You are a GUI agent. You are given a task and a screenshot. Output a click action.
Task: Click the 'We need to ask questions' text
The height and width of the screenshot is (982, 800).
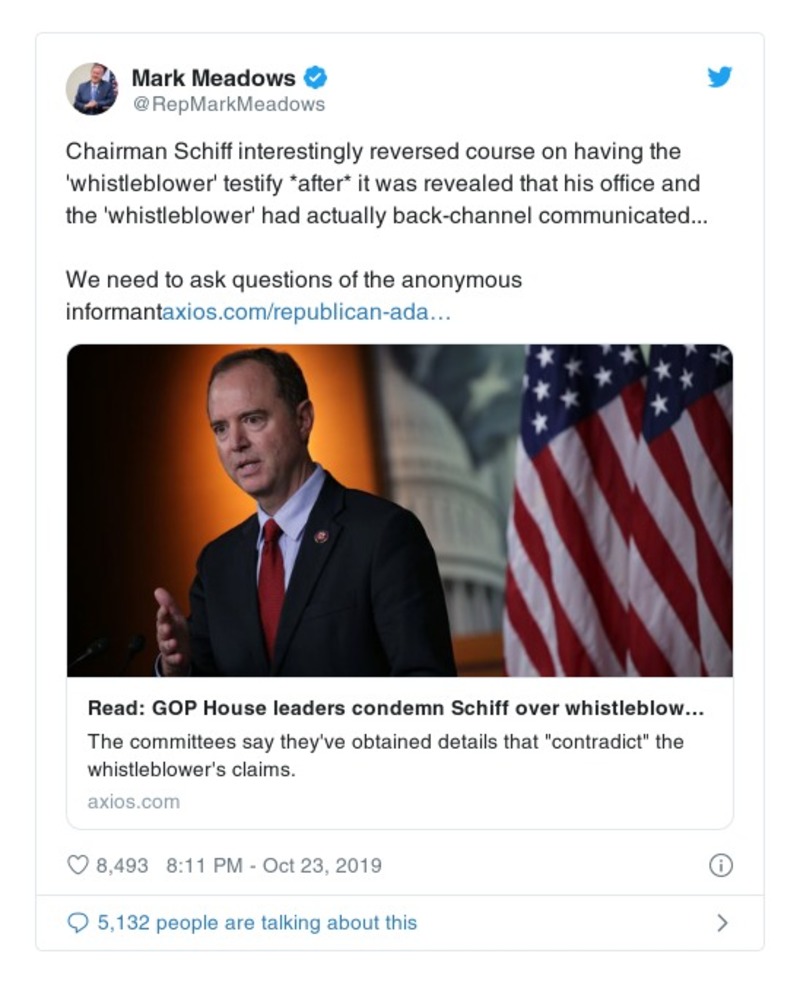click(x=293, y=280)
